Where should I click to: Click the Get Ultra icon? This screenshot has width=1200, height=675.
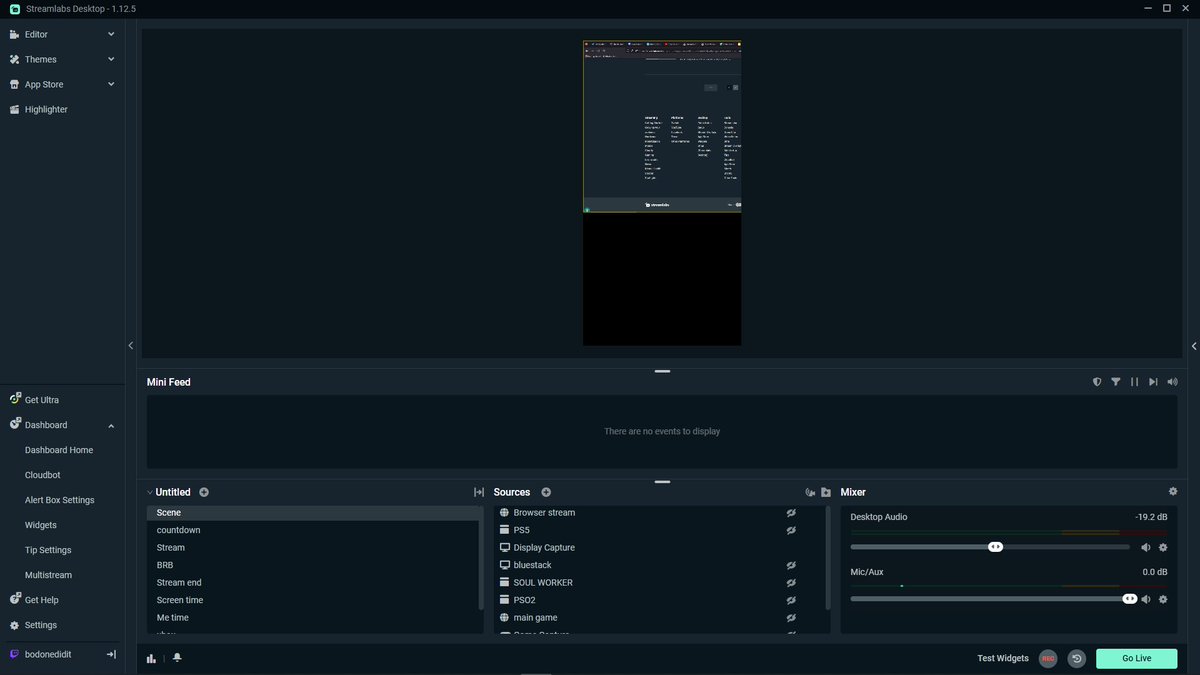15,399
